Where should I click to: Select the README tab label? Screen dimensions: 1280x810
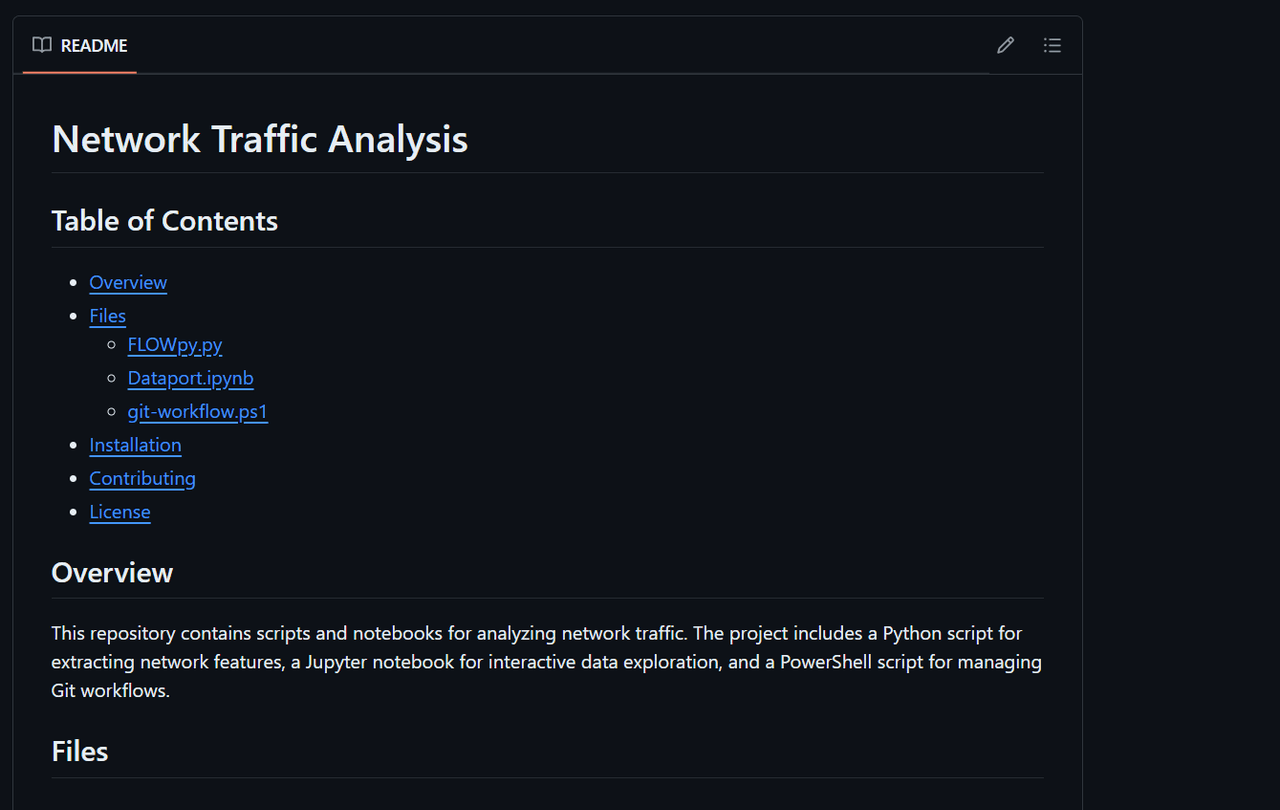94,46
